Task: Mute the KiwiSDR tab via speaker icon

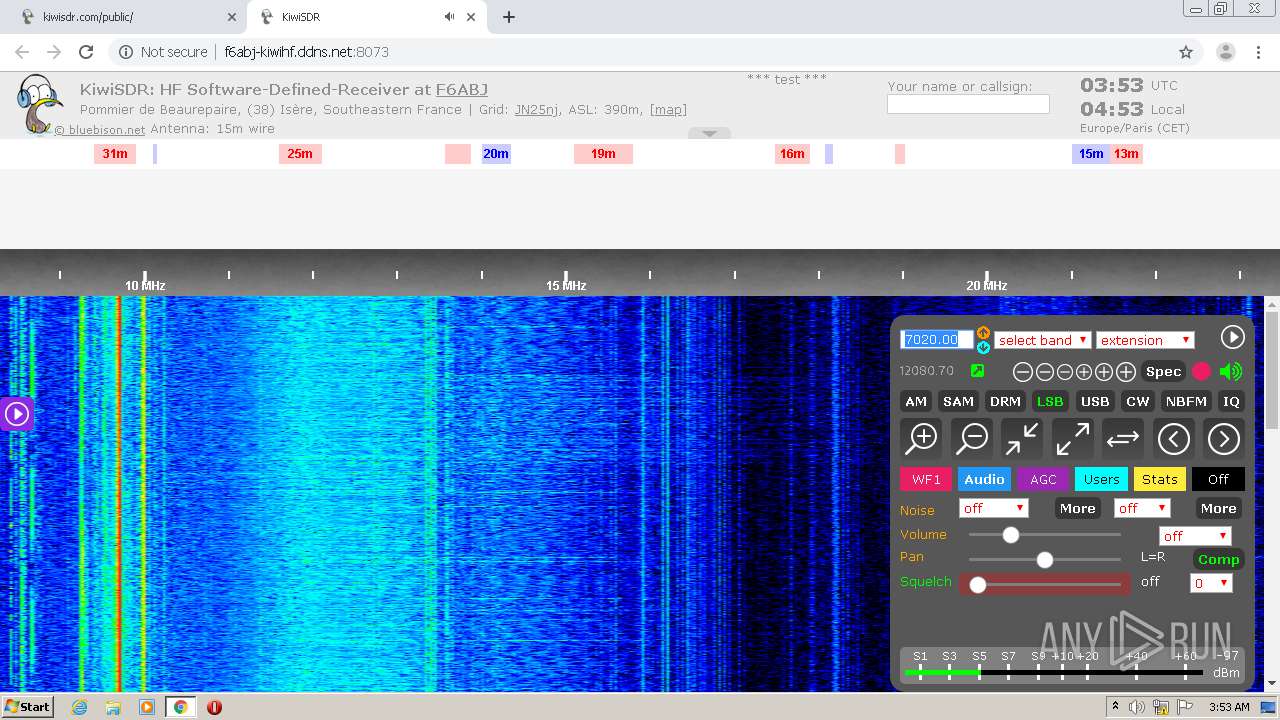Action: click(450, 17)
